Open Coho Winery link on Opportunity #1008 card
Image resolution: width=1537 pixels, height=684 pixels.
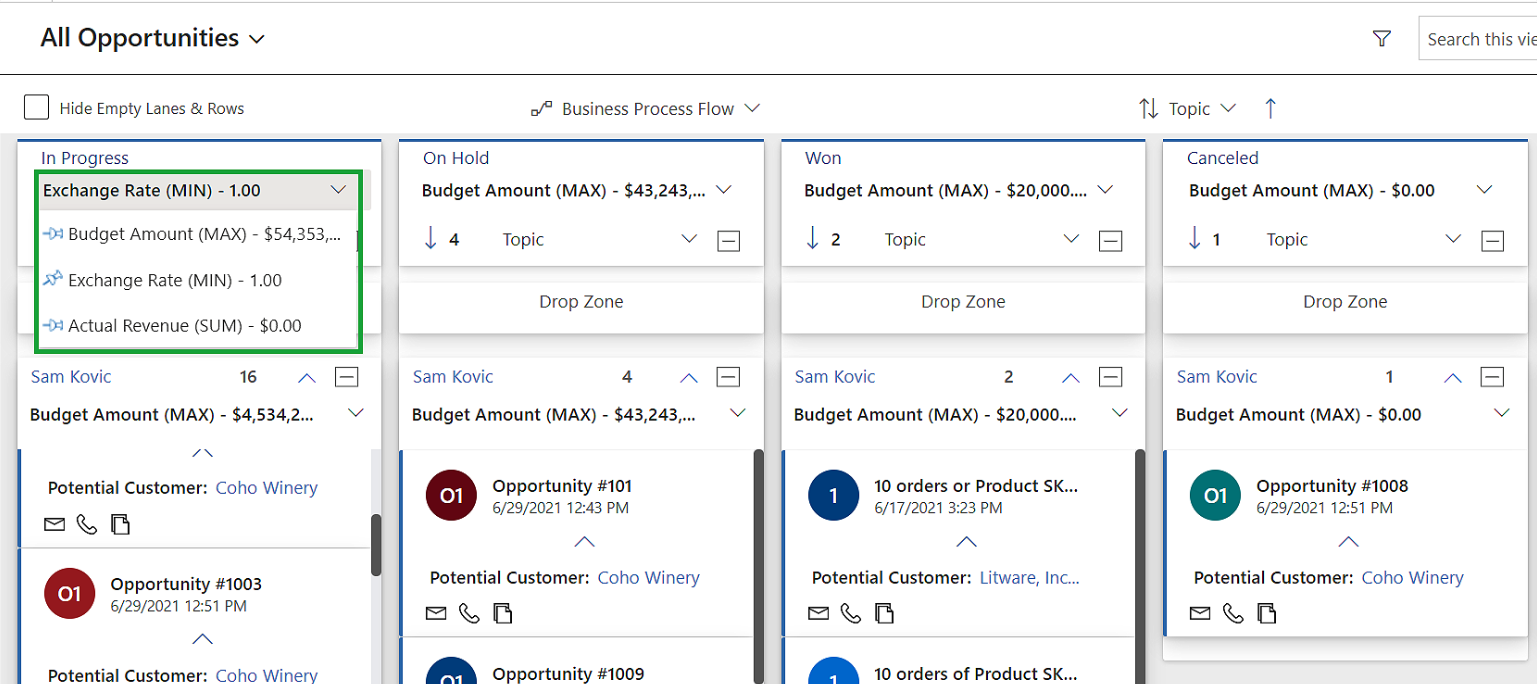point(1413,578)
